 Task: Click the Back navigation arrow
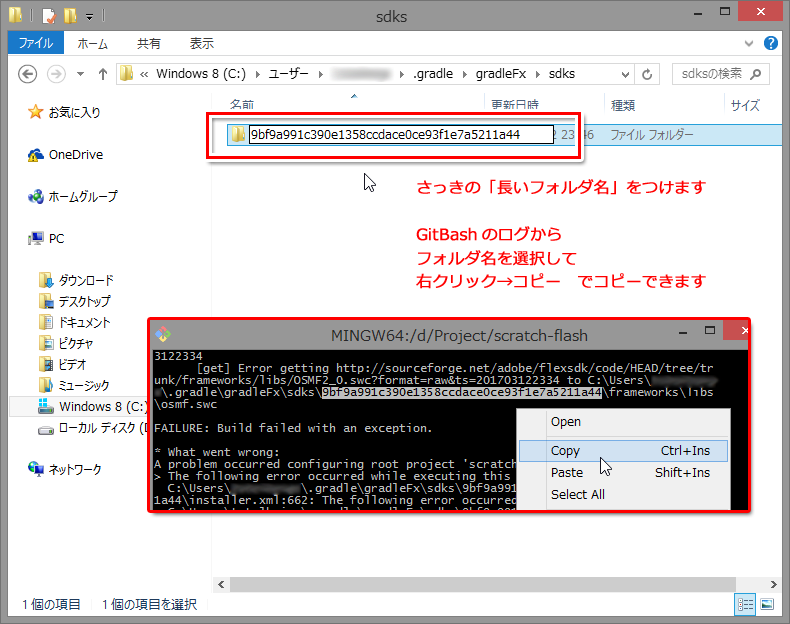click(x=28, y=75)
